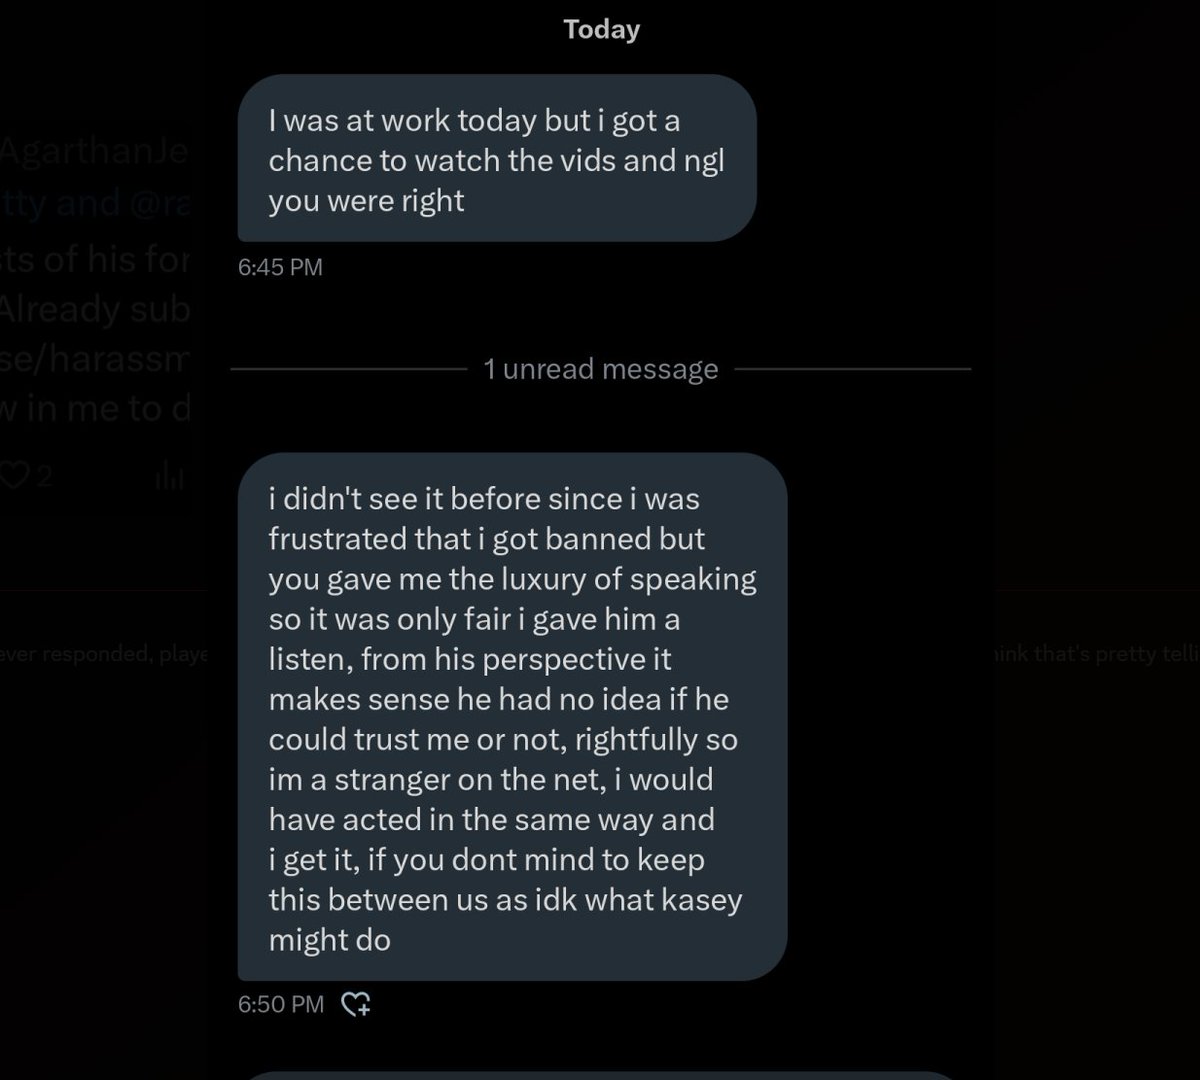Click the 6:50 PM timestamp

pos(280,1003)
